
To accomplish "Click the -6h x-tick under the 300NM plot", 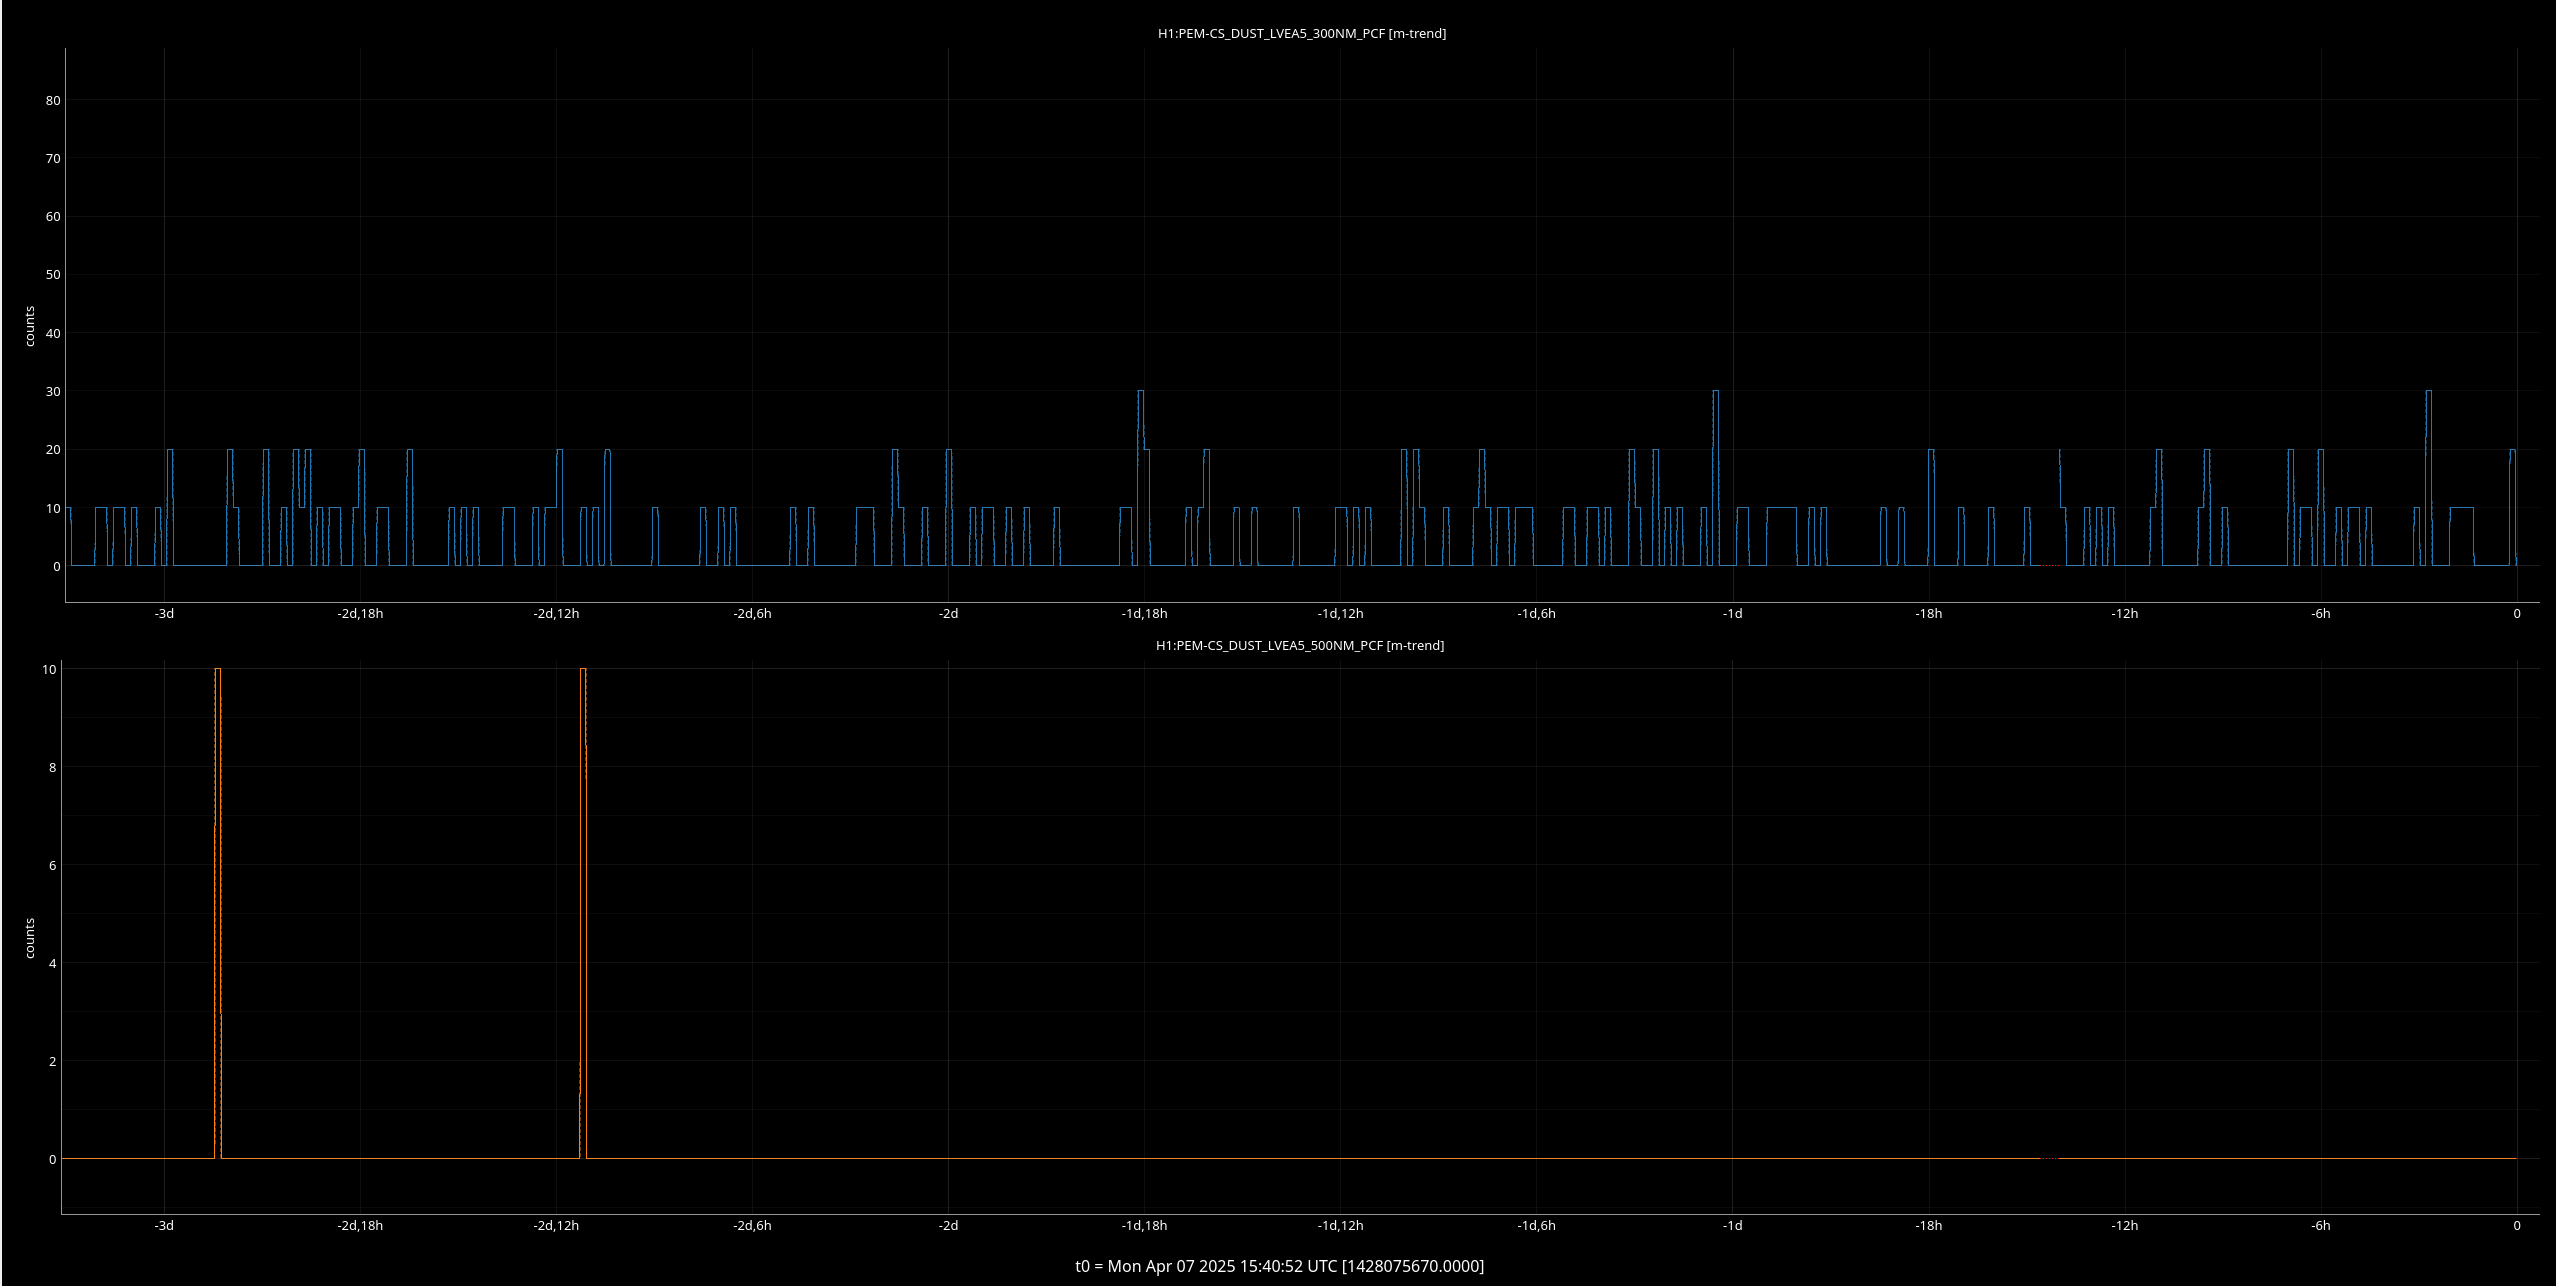I will 2320,613.
